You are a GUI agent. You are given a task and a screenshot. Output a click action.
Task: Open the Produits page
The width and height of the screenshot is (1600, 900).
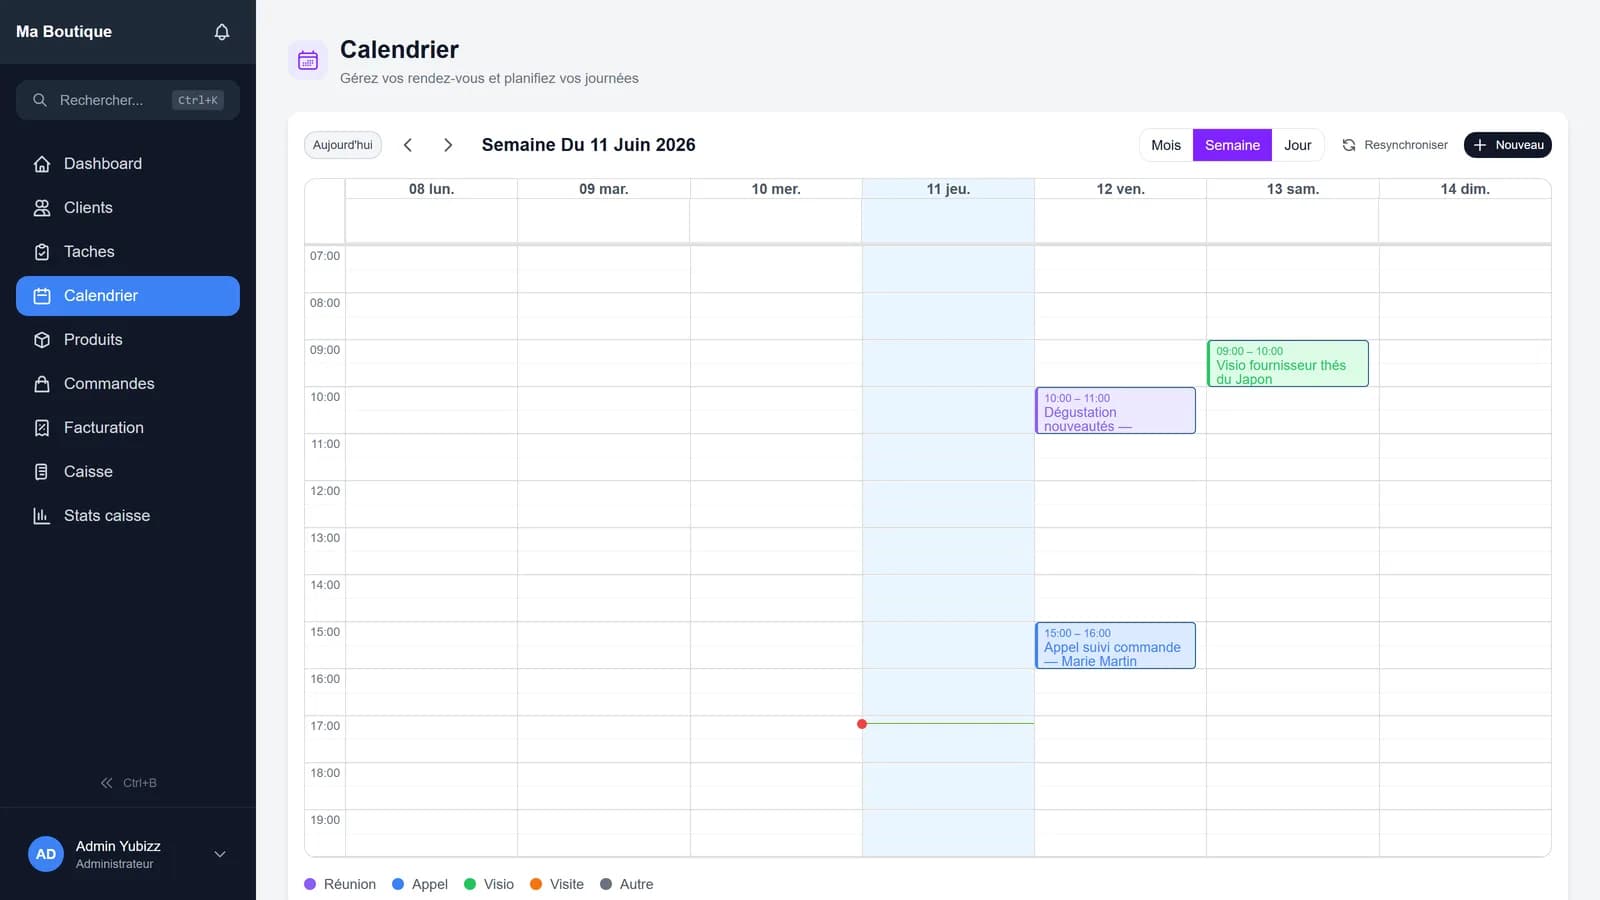128,340
